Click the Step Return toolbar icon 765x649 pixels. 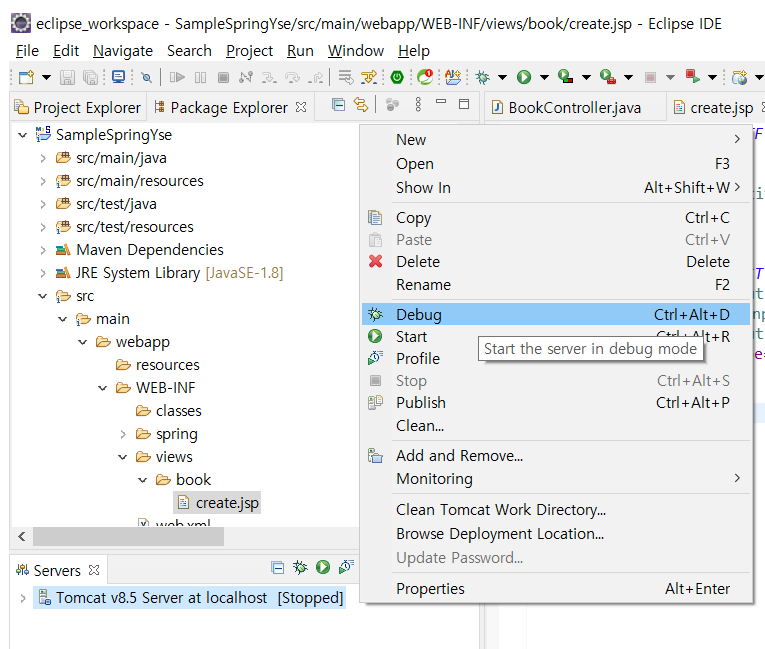(316, 77)
